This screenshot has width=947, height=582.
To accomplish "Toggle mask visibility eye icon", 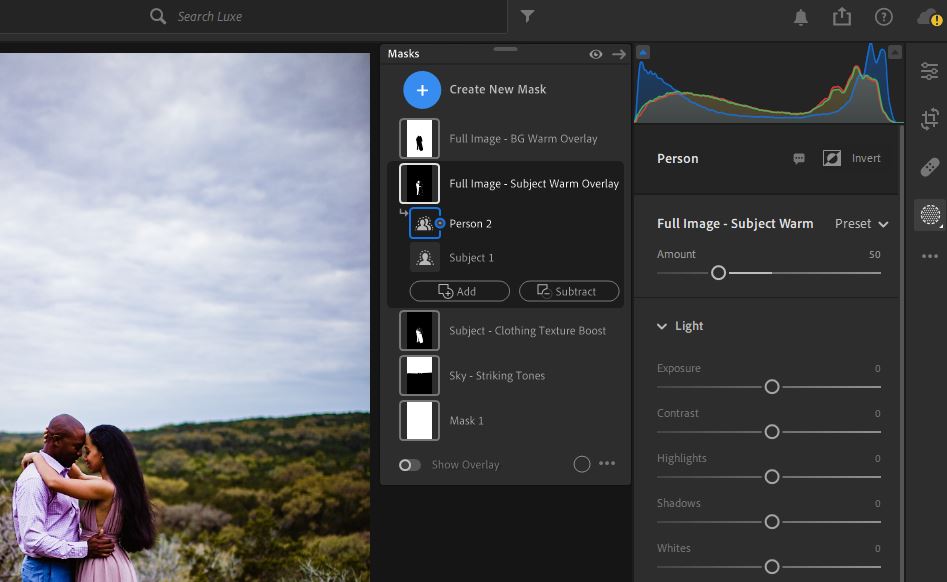I will tap(596, 54).
